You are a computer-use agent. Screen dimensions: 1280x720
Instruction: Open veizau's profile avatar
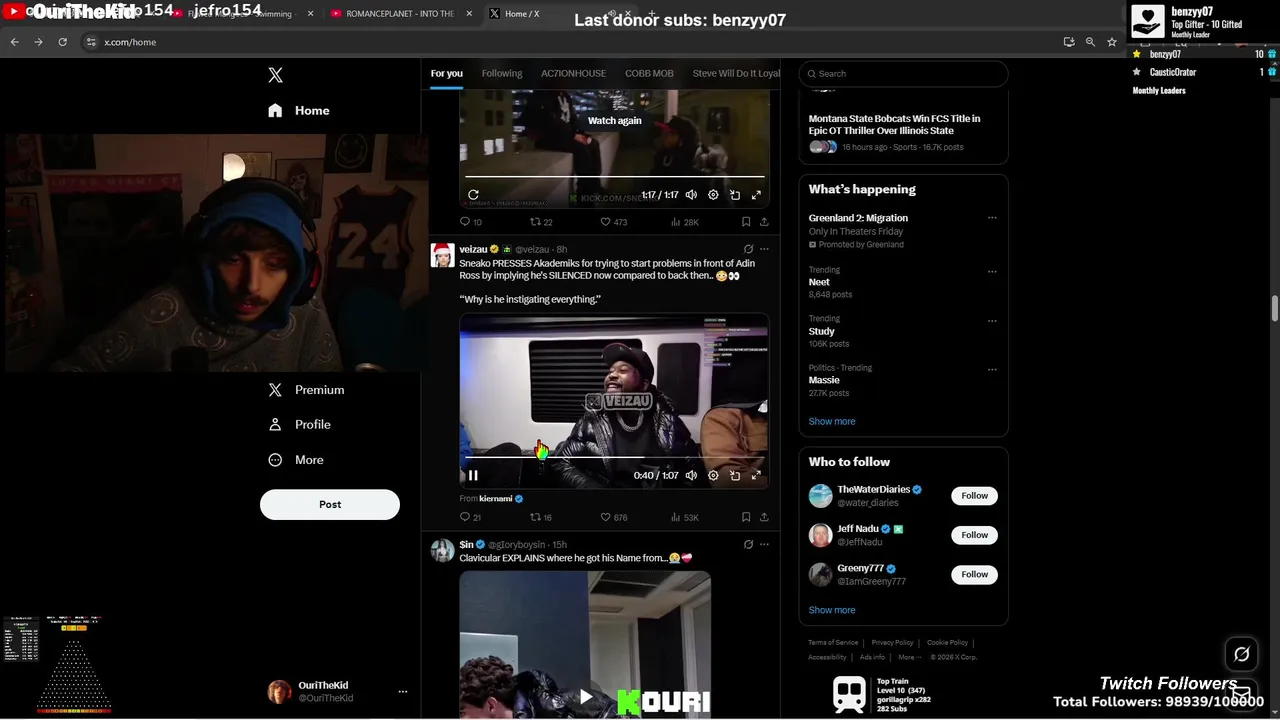pyautogui.click(x=442, y=256)
